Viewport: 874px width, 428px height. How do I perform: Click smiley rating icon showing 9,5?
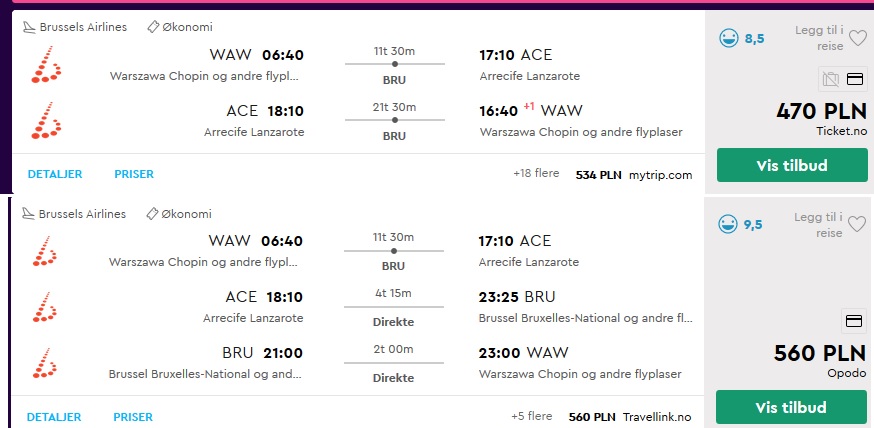click(727, 225)
